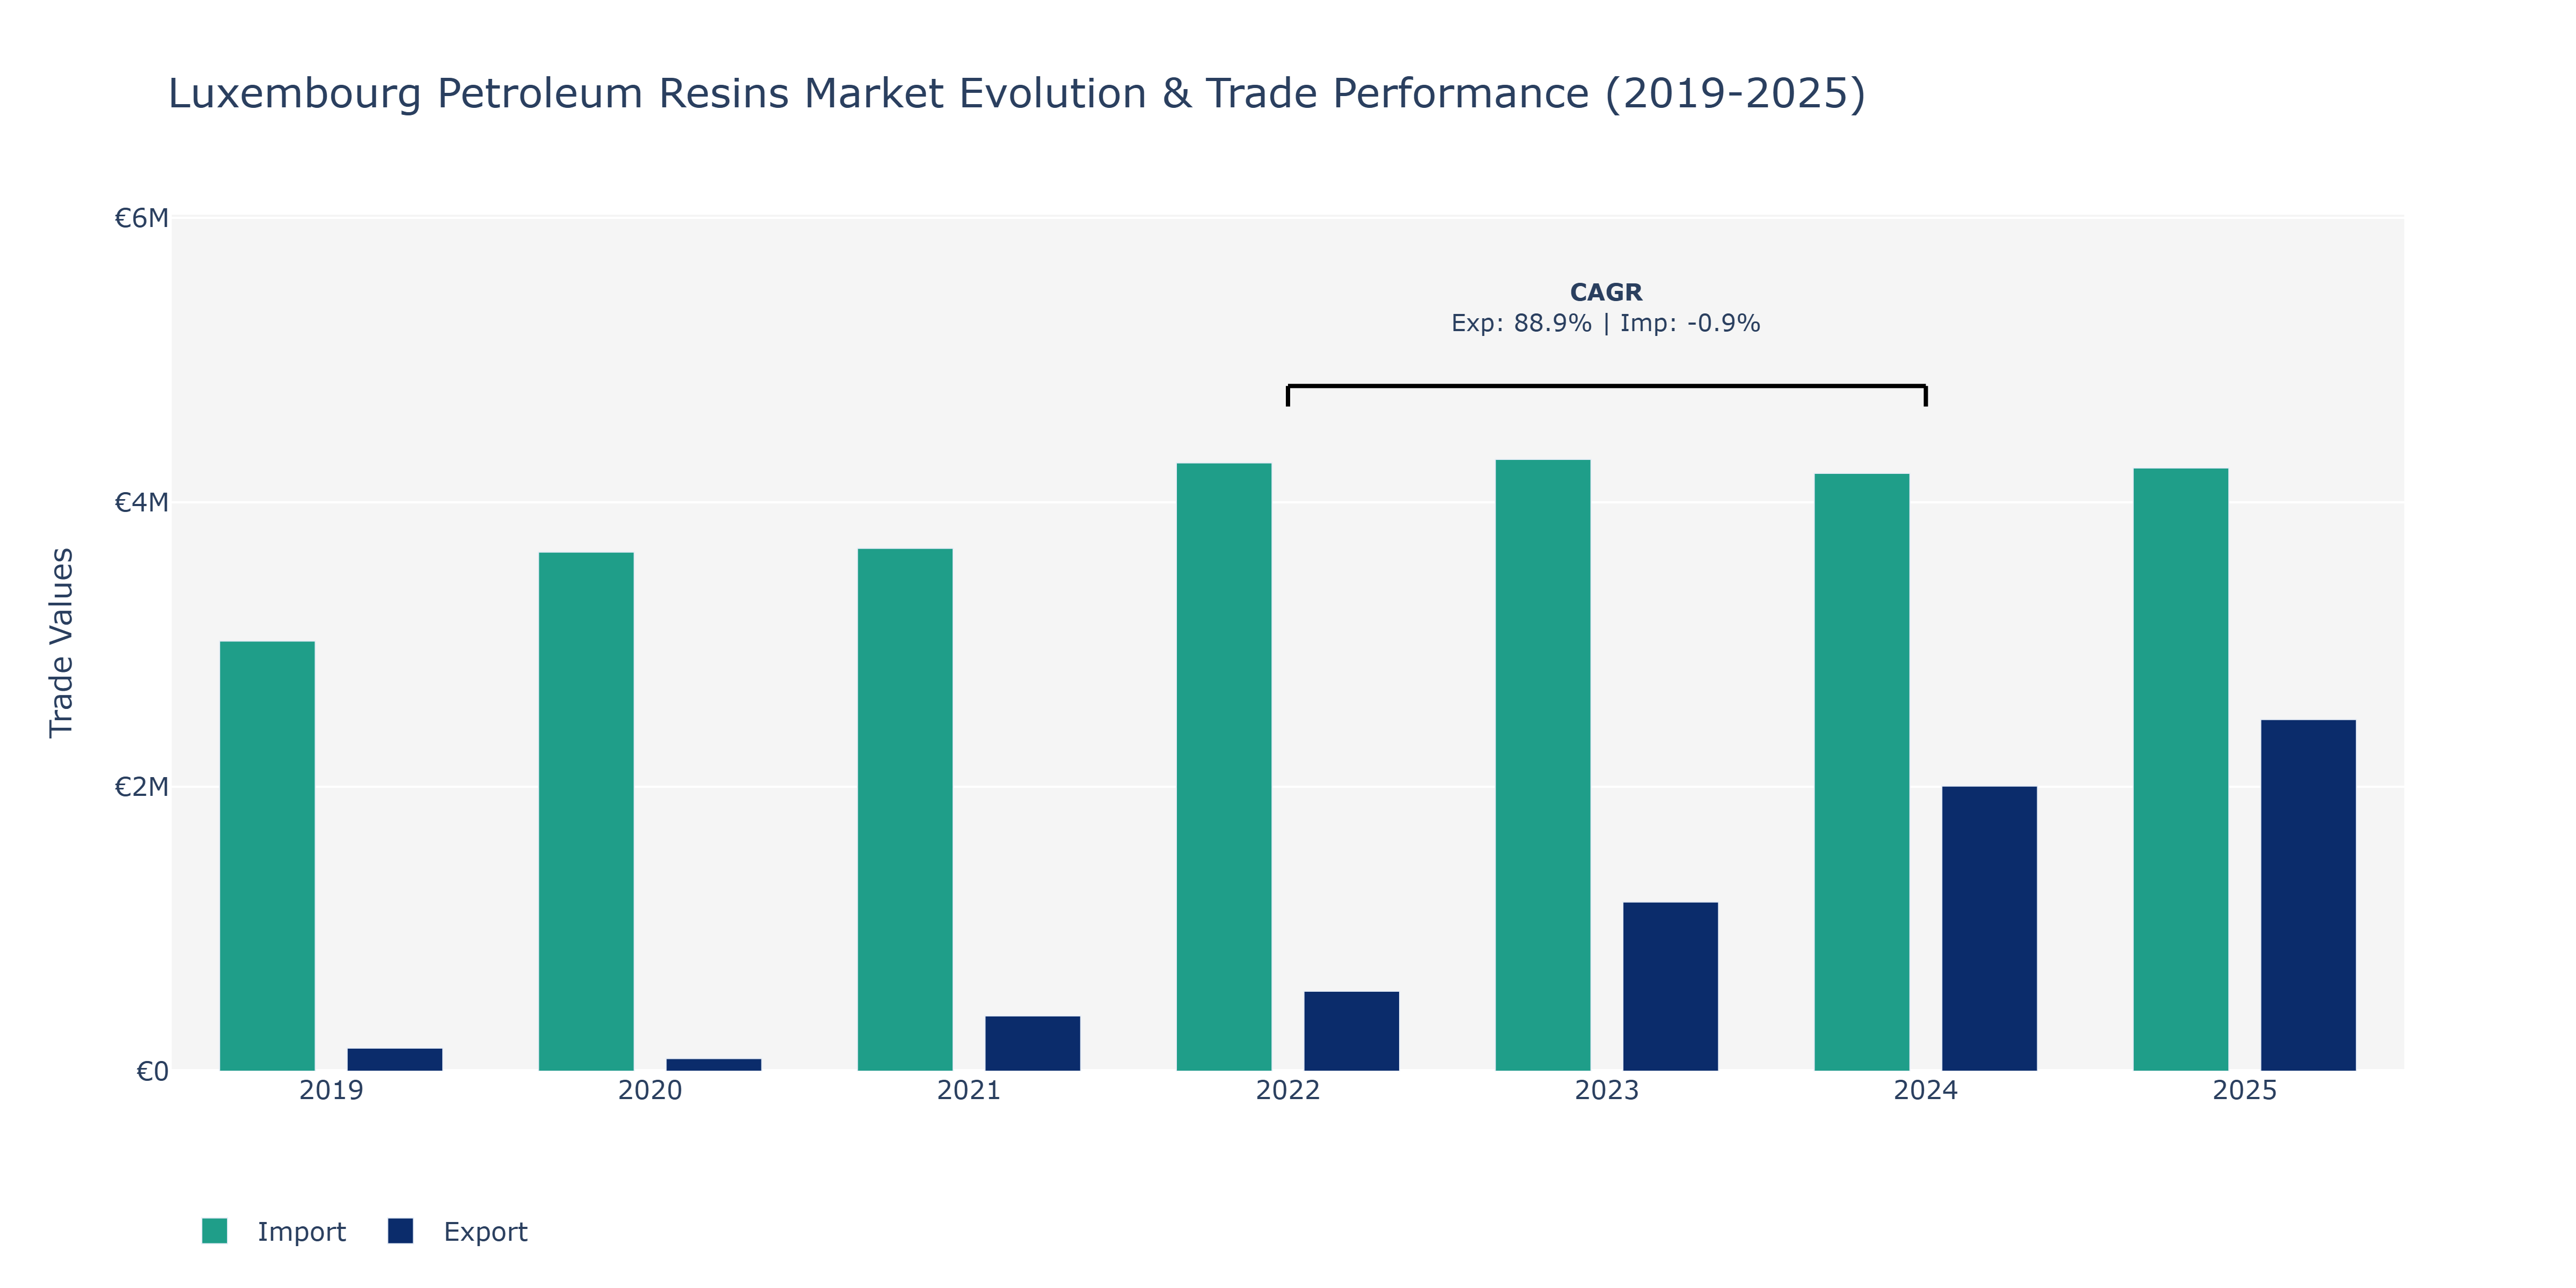2576x1288 pixels.
Task: Select the 2025 Import bar
Action: (2181, 769)
